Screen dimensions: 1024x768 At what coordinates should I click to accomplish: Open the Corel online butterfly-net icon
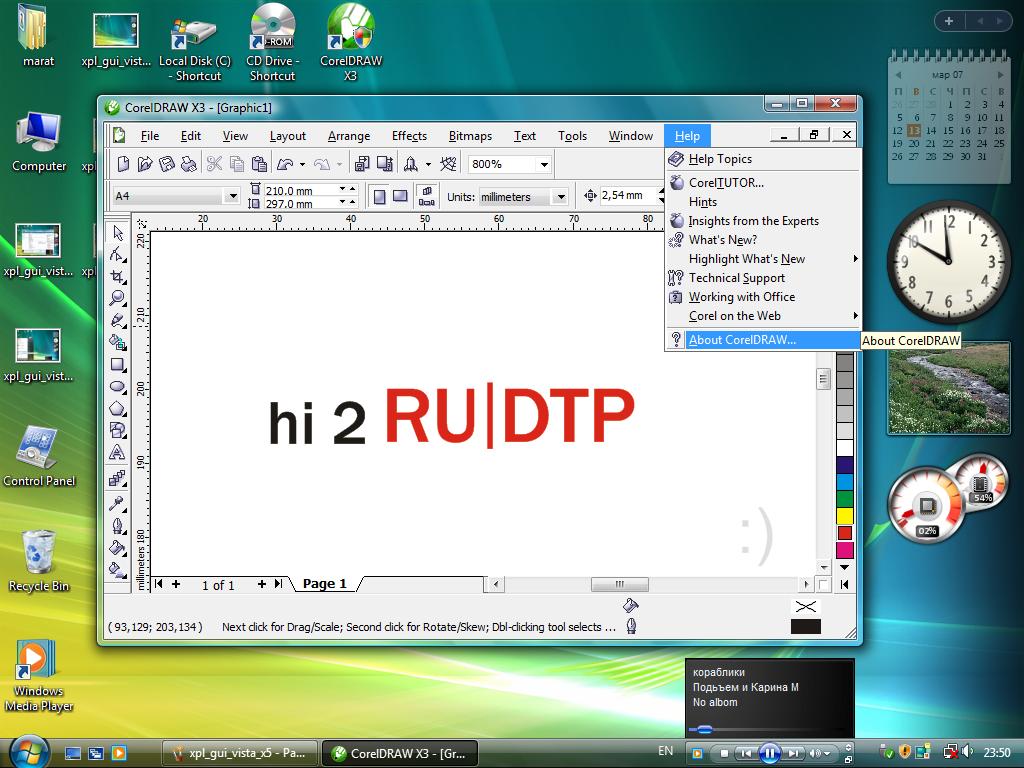click(x=448, y=164)
